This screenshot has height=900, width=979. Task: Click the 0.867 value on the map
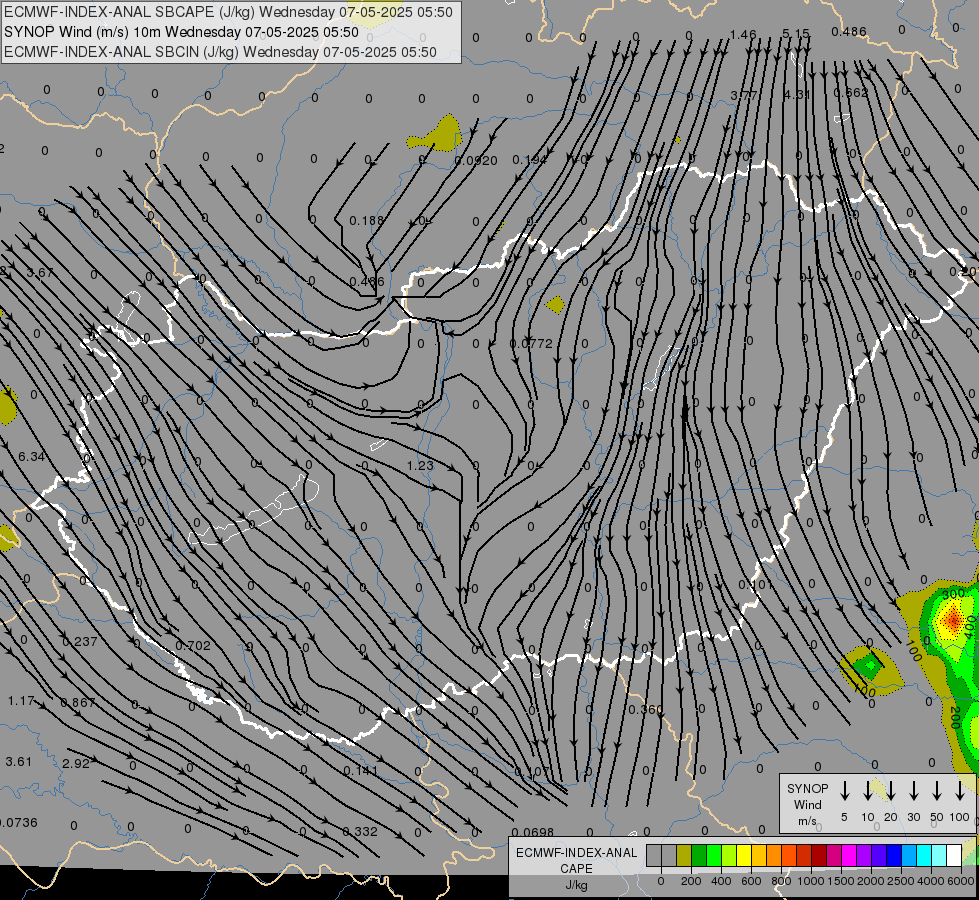coord(78,703)
